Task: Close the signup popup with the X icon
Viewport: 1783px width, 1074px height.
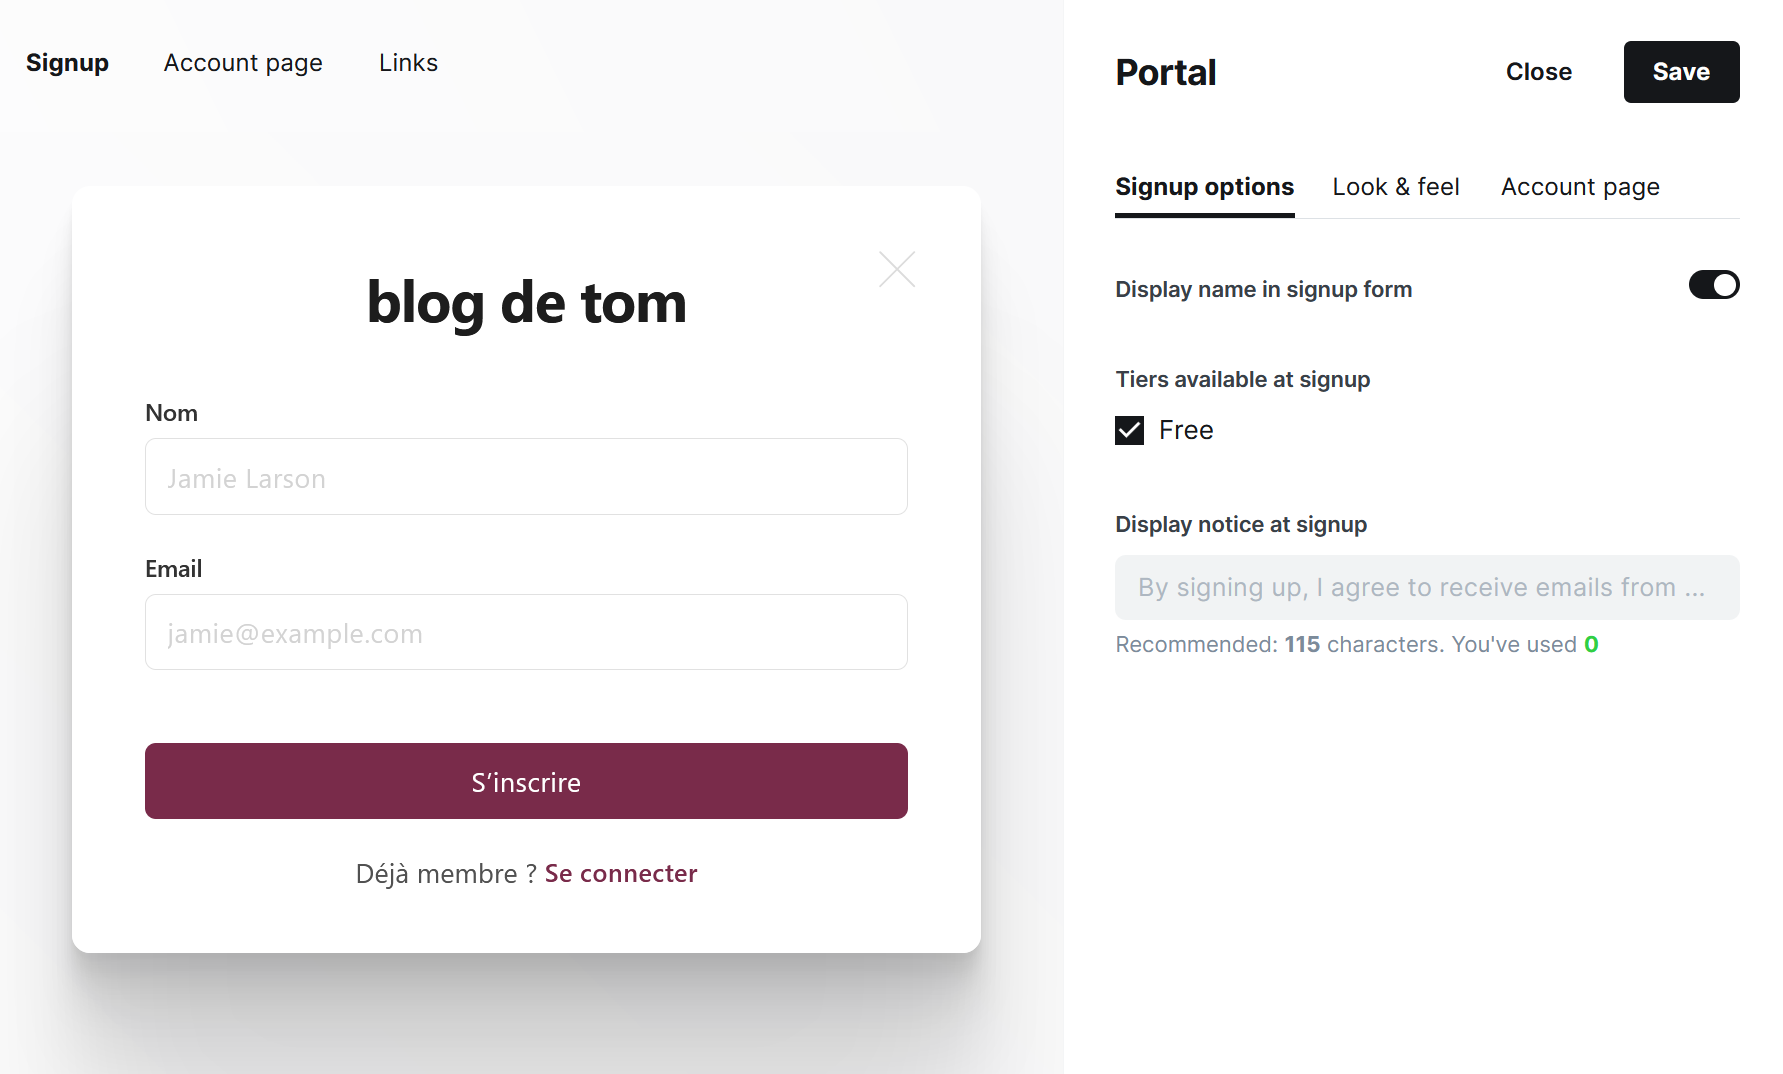Action: pyautogui.click(x=897, y=269)
